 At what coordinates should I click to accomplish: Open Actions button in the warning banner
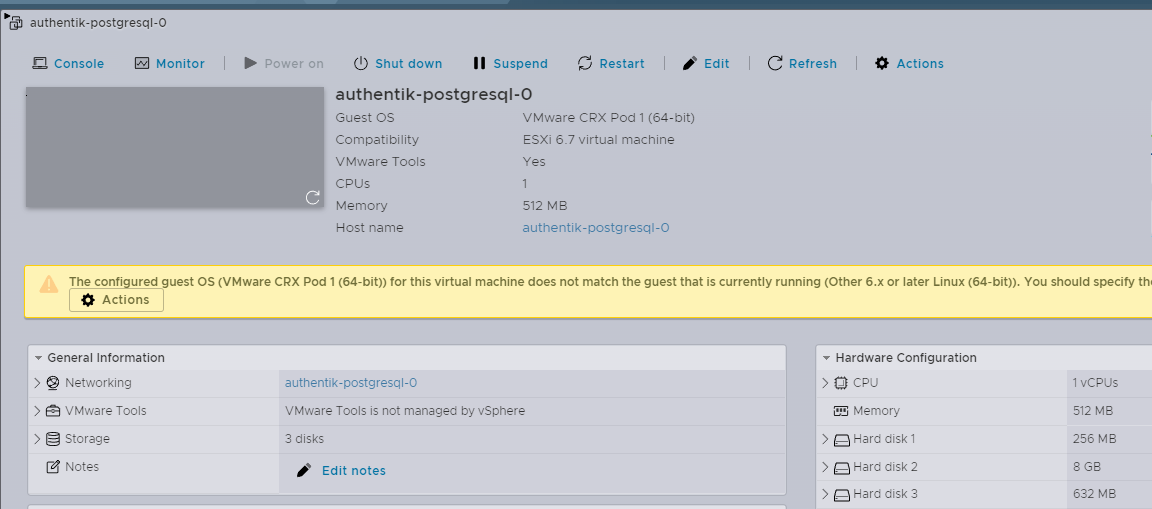[x=116, y=300]
